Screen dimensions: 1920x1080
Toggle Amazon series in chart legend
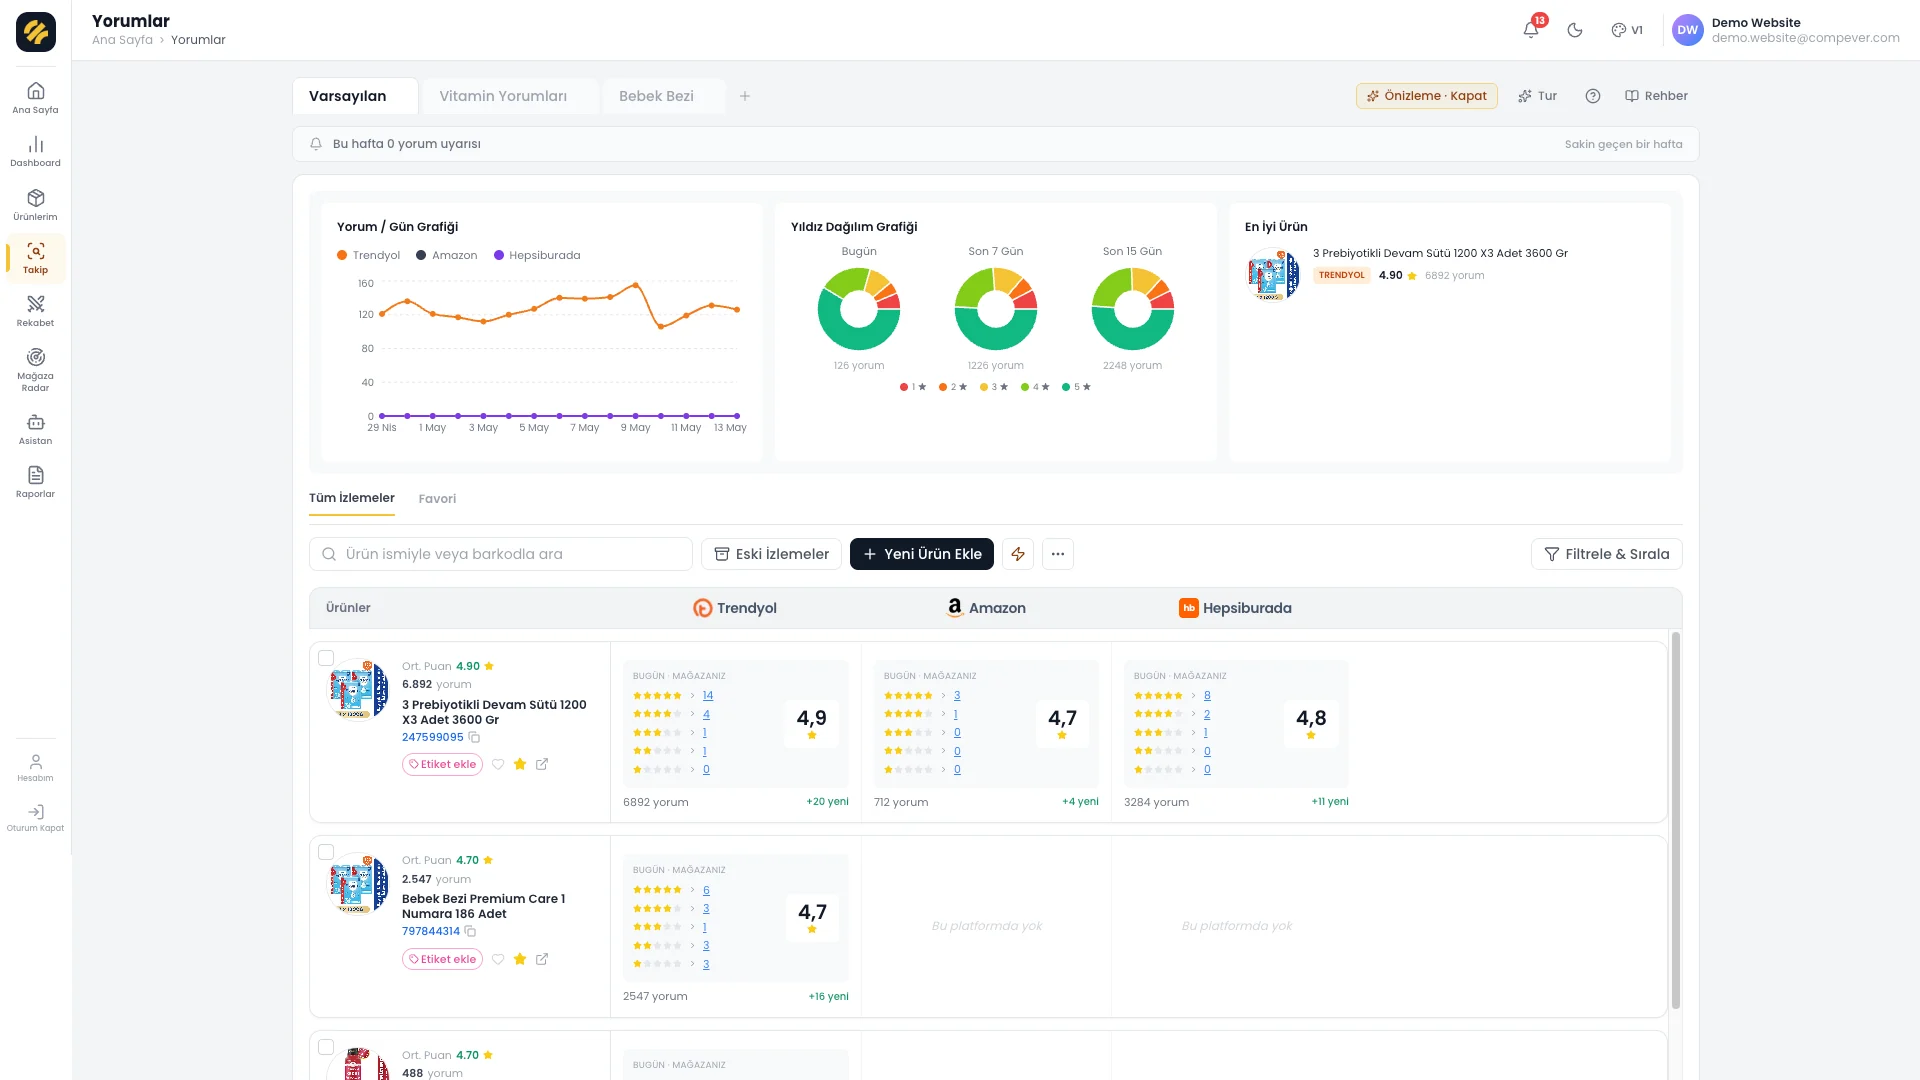tap(447, 255)
